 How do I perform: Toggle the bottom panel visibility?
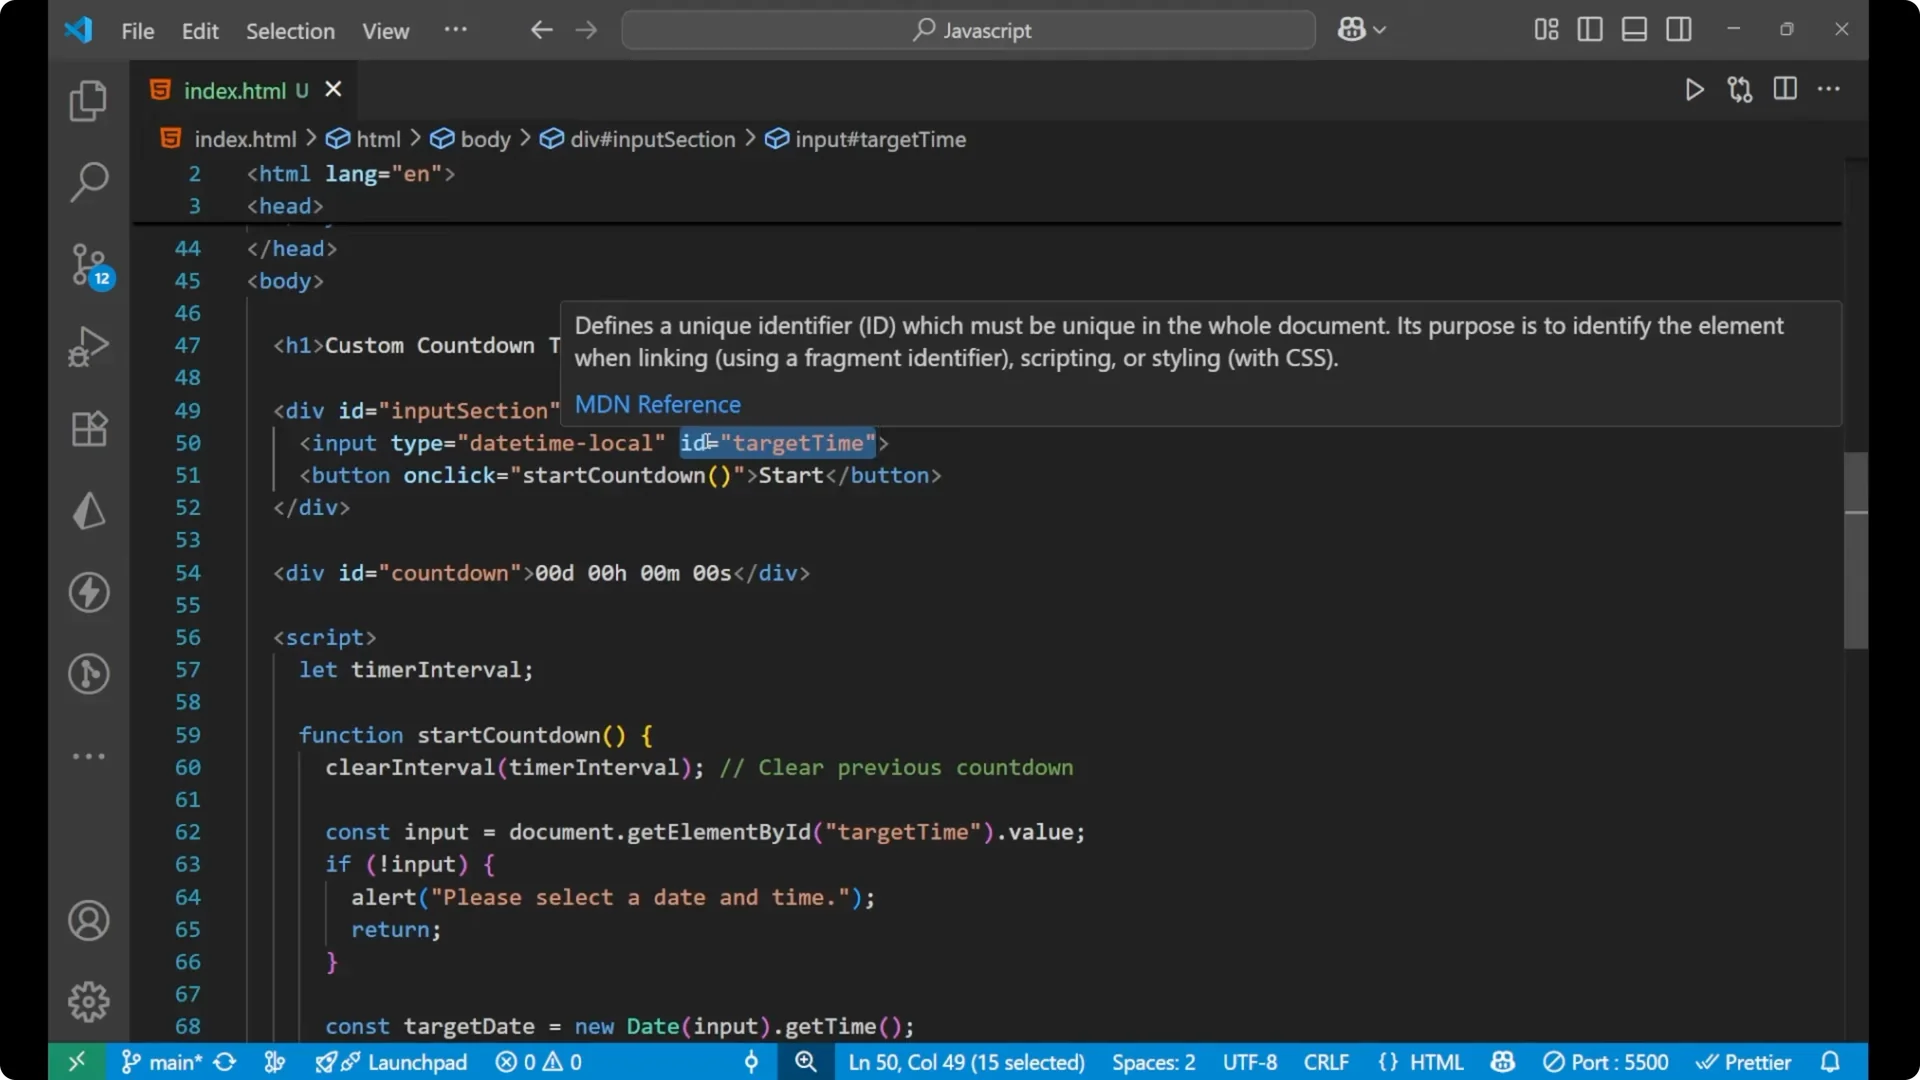1633,29
